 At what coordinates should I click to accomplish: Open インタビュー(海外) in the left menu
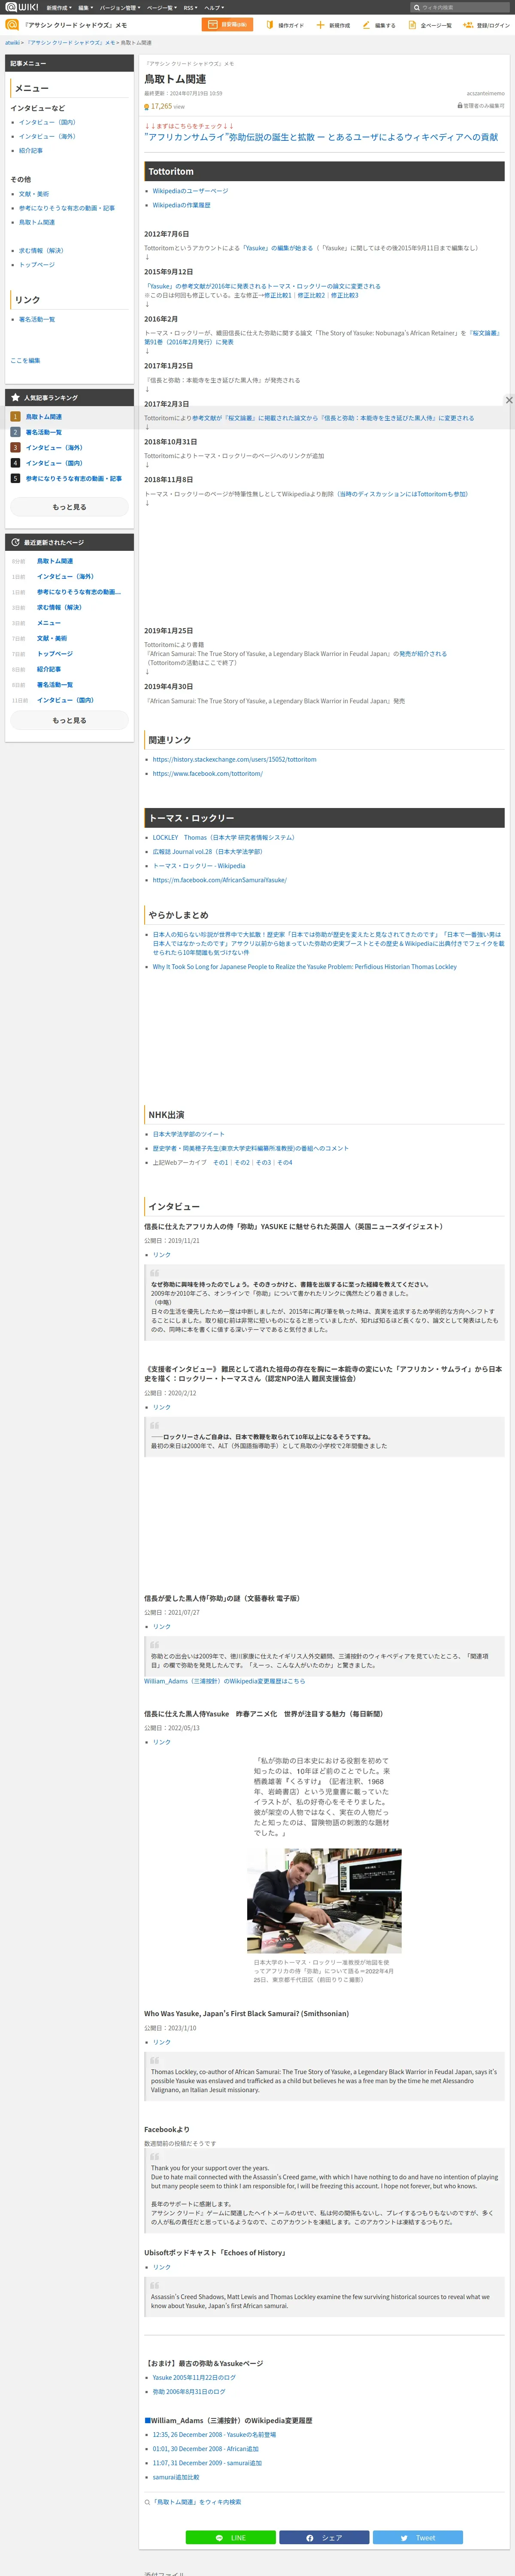click(47, 136)
